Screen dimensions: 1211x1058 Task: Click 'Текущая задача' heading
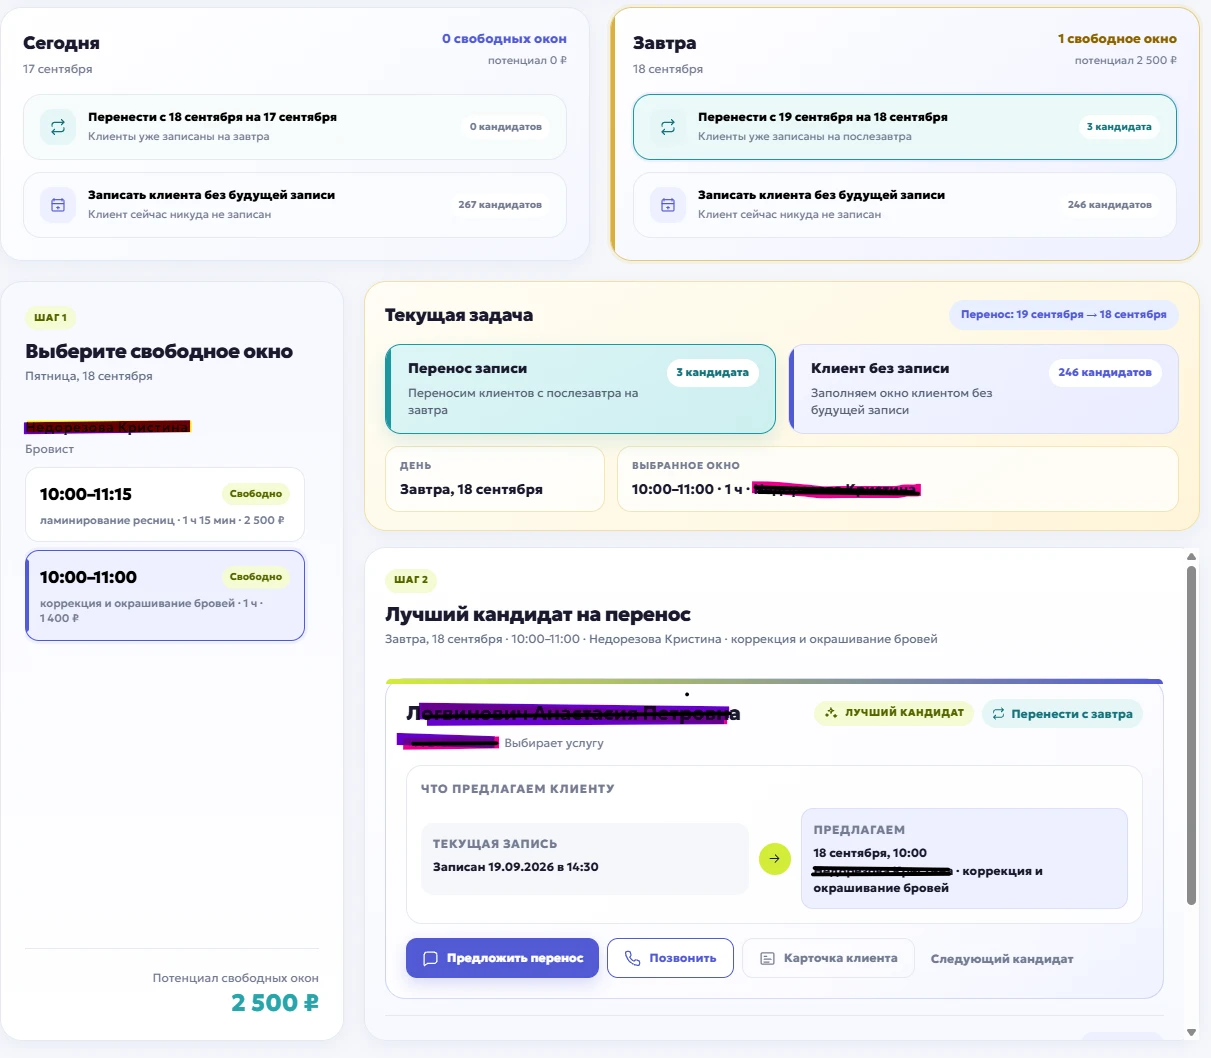point(459,315)
